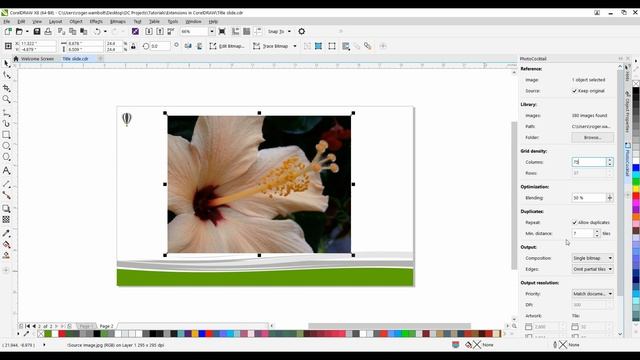Select the Interactive Fill bucket tool
The width and height of the screenshot is (640, 360).
pyautogui.click(x=7, y=244)
